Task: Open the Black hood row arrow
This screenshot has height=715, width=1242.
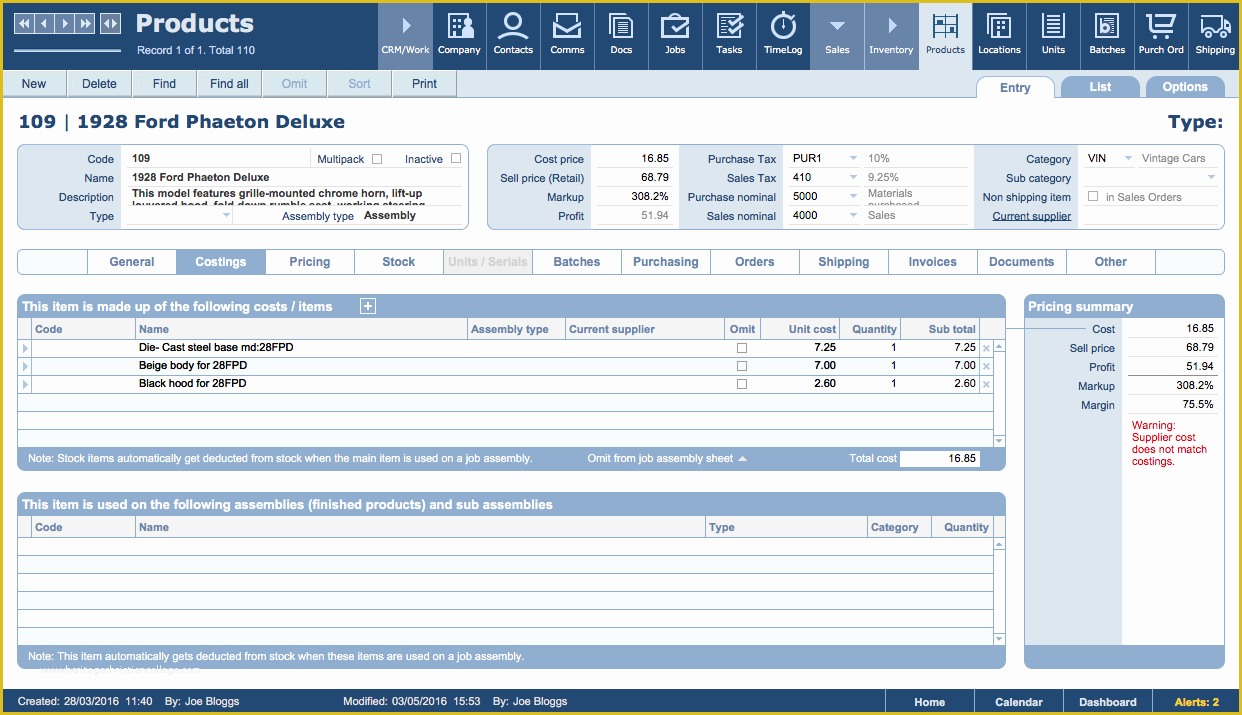Action: [x=25, y=384]
